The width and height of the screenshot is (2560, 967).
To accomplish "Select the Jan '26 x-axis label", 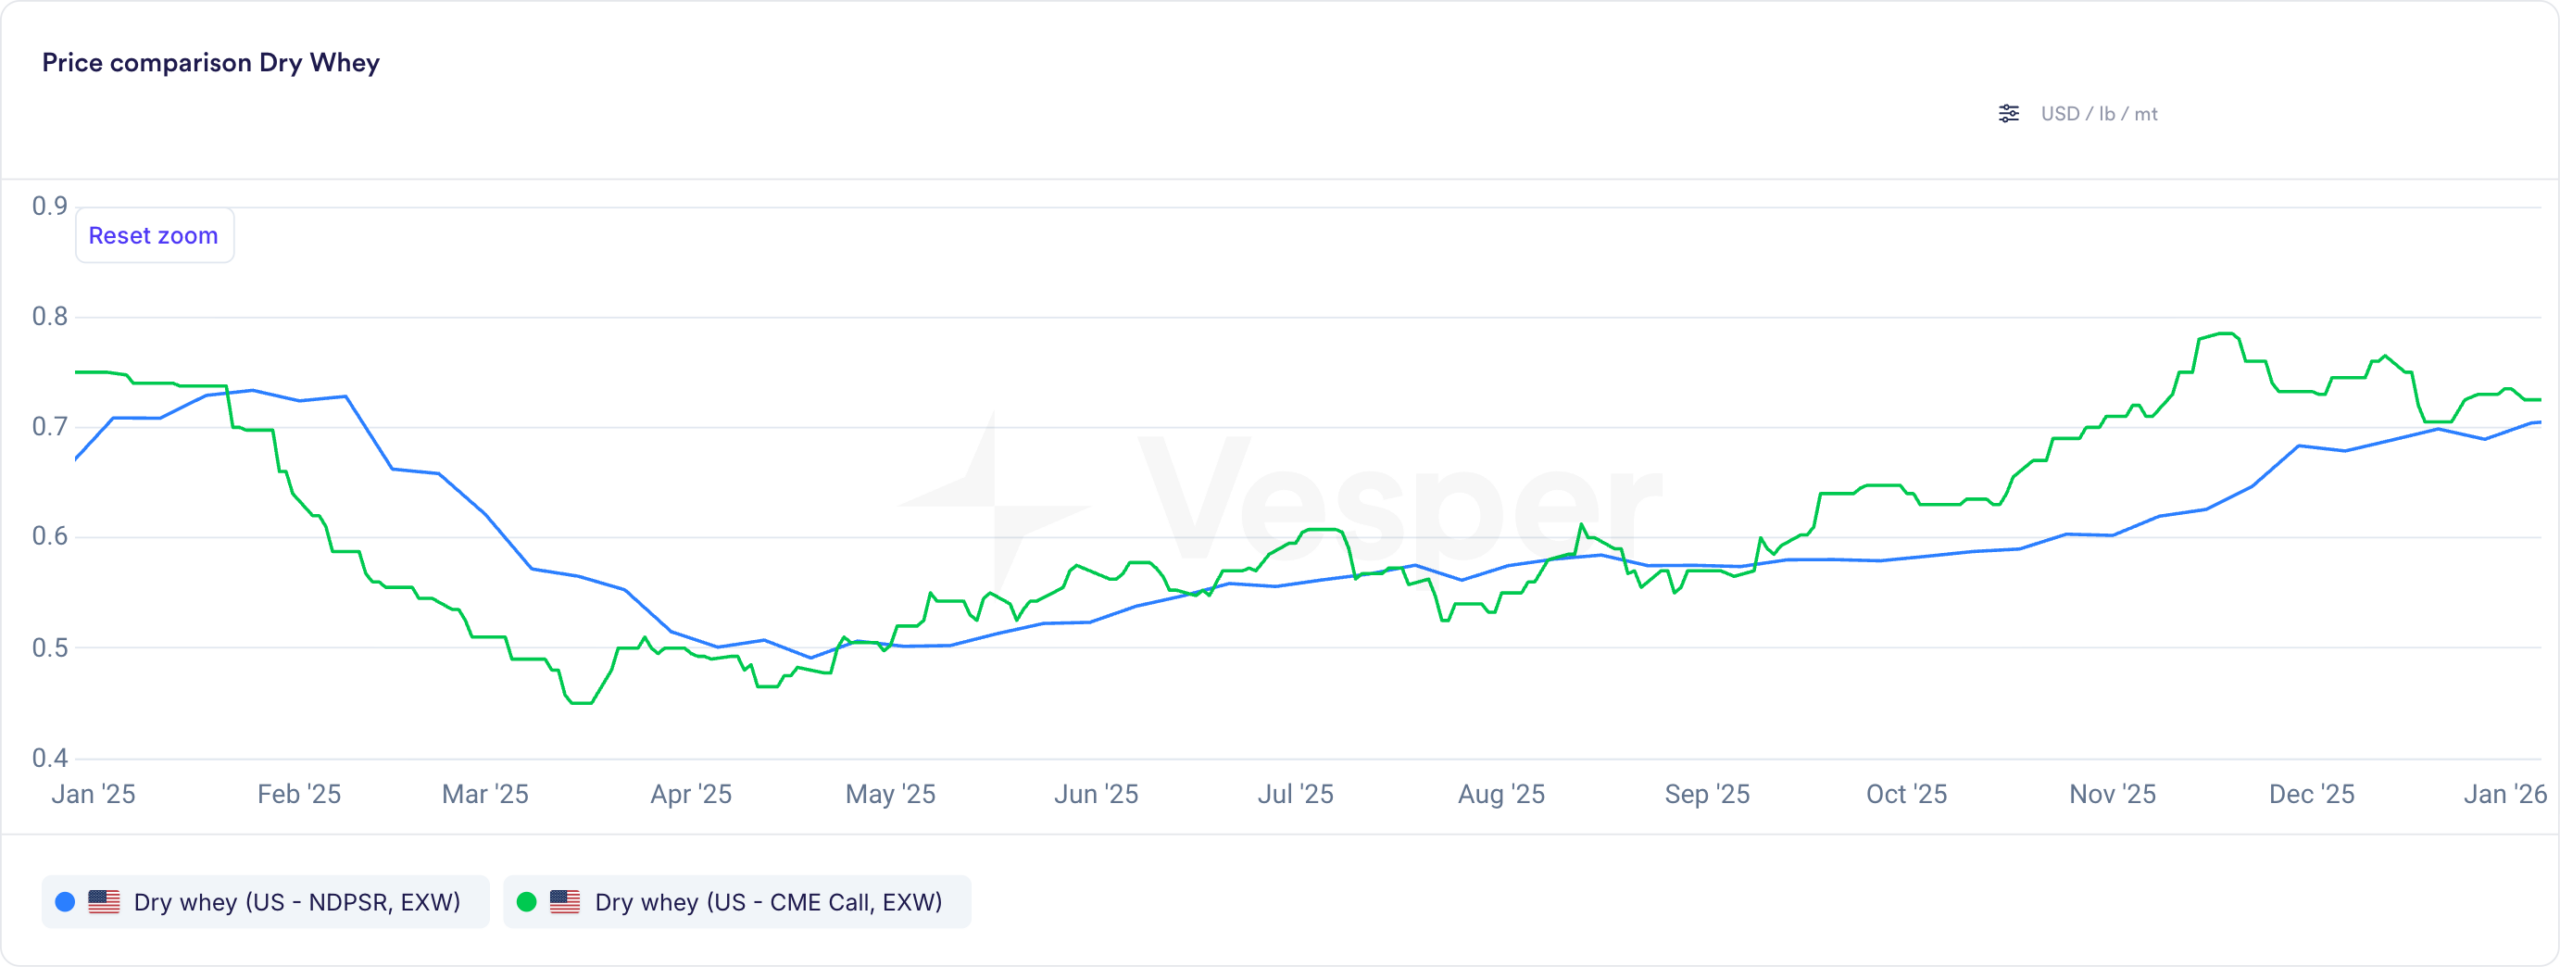I will click(x=2505, y=794).
